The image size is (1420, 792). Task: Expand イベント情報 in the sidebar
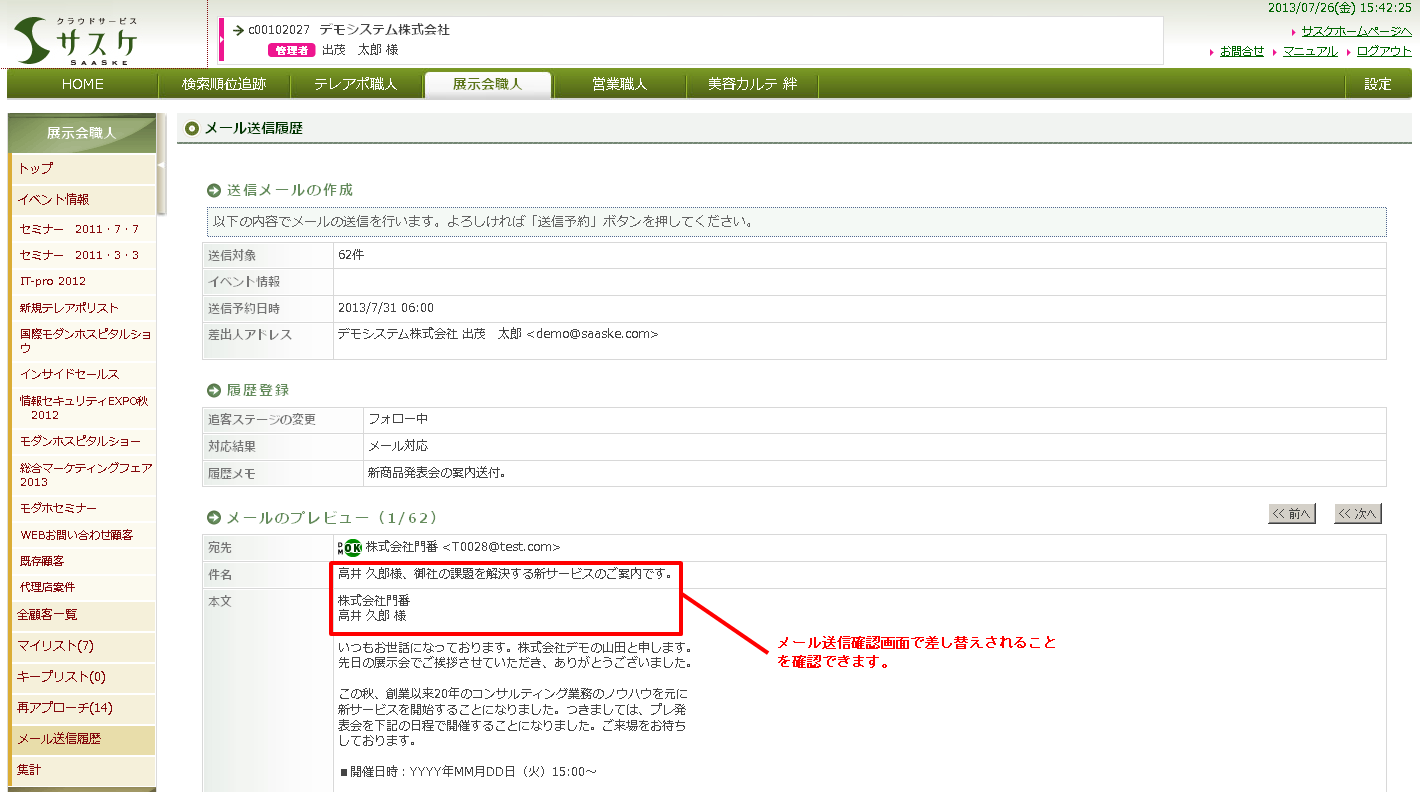53,199
